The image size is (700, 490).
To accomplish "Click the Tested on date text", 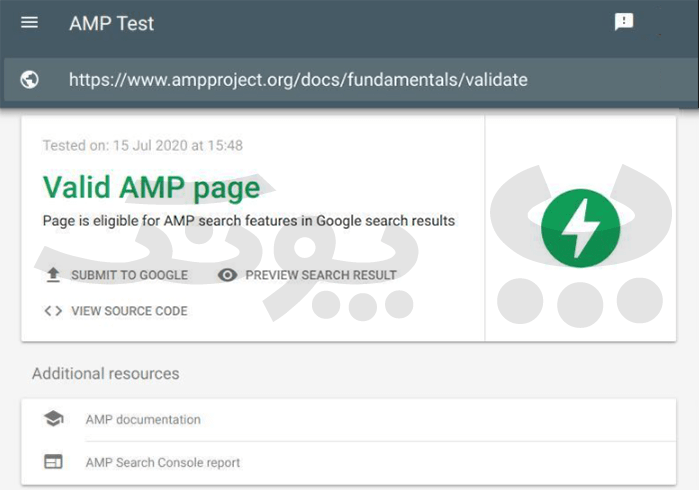I will pos(143,145).
